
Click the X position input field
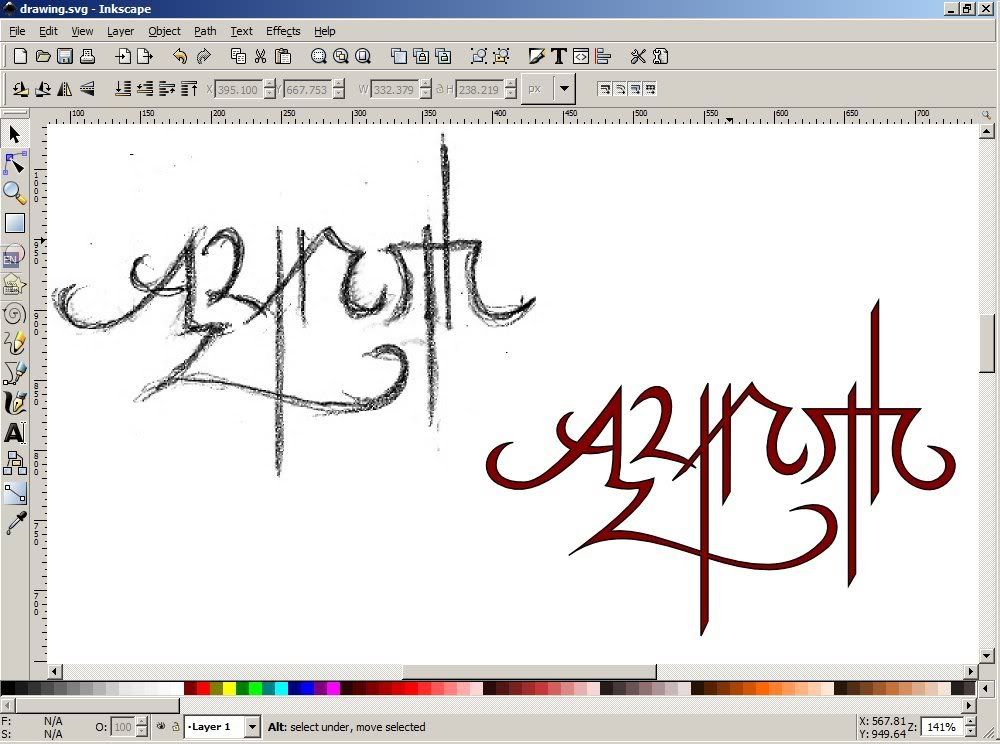[x=238, y=89]
